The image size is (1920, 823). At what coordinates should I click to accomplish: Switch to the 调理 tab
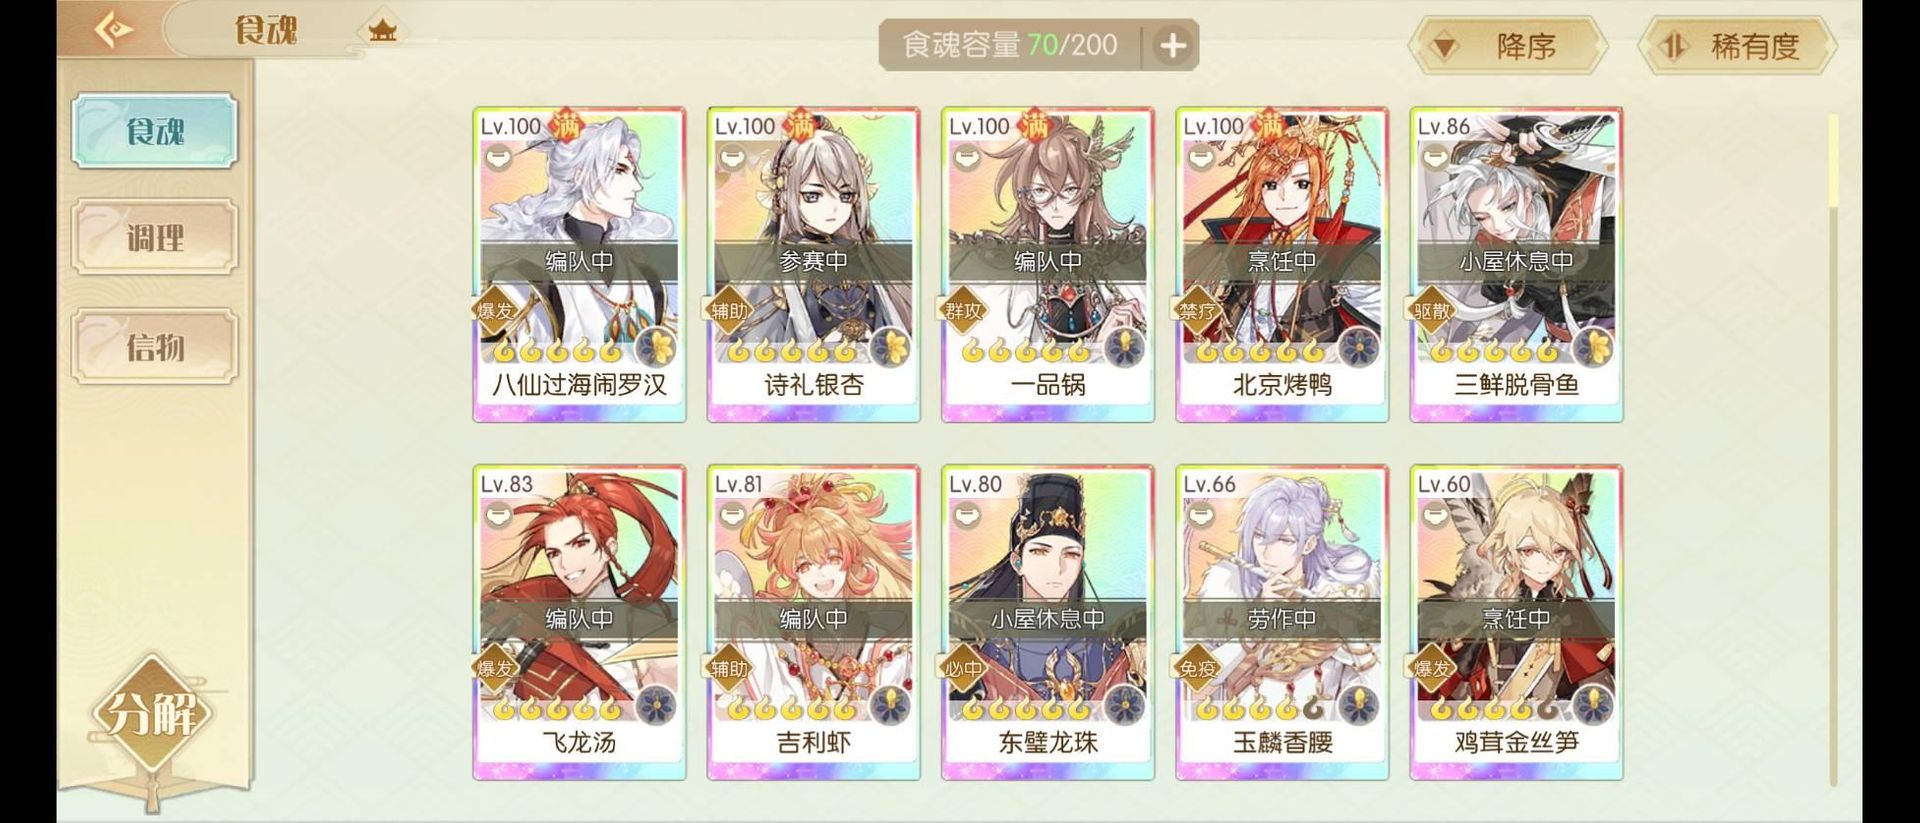(x=155, y=238)
